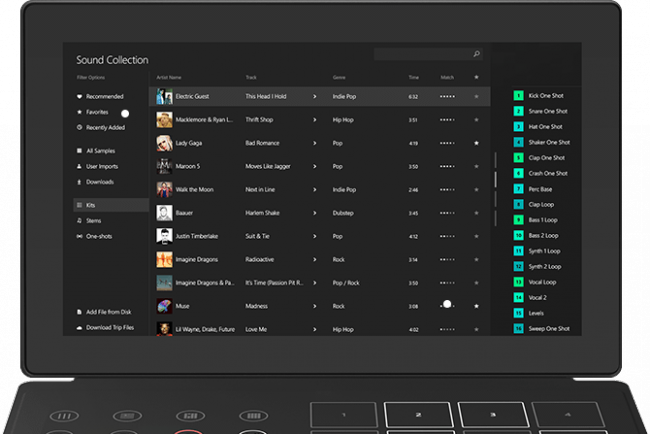Screen dimensions: 650x434
Task: Select pad 13 Vocal Loop
Action: coord(535,282)
